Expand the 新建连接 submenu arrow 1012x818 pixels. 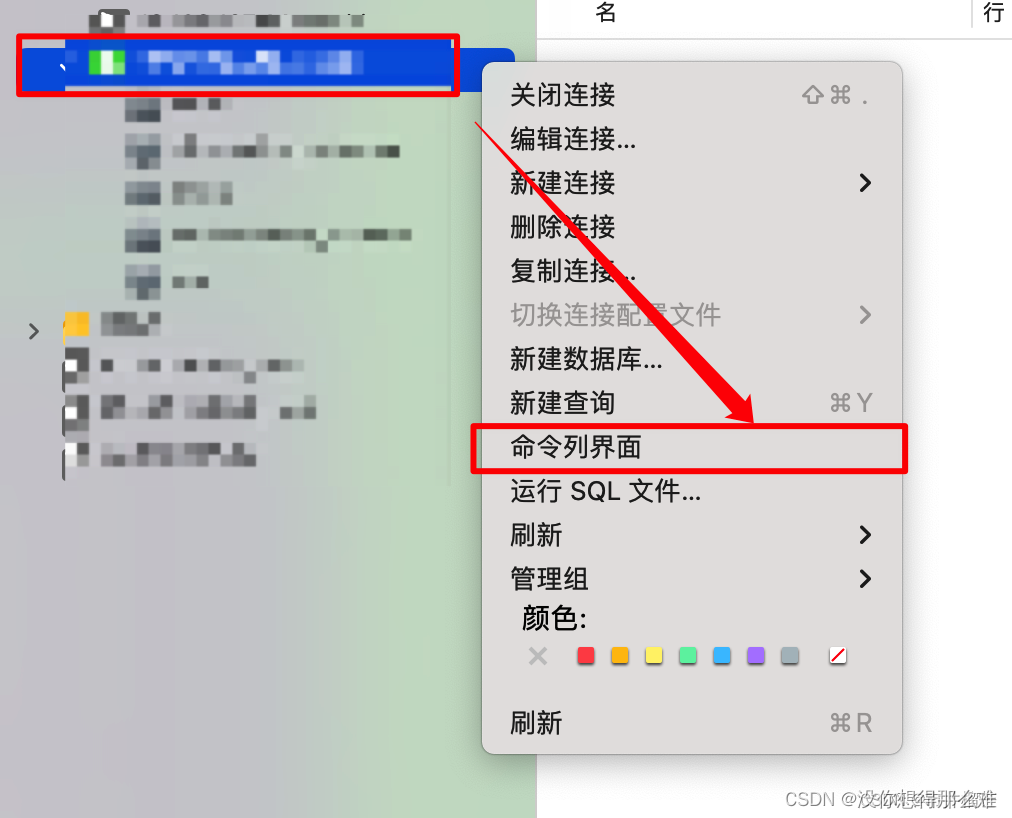pyautogui.click(x=865, y=183)
